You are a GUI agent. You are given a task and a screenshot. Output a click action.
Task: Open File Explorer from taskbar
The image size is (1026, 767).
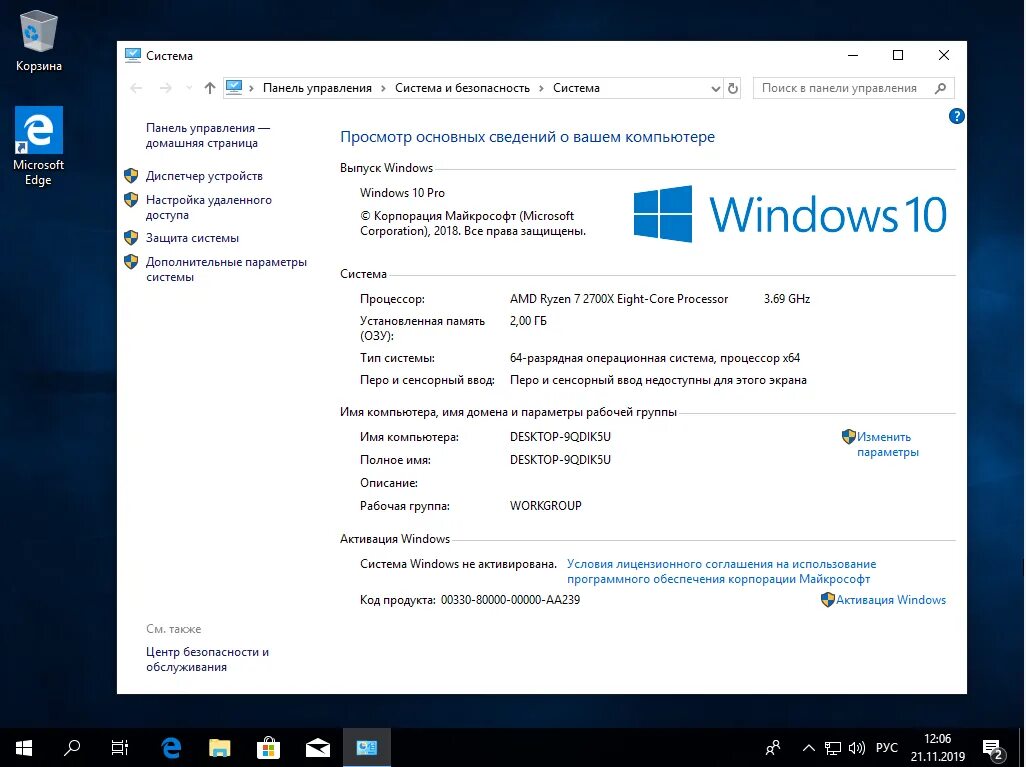click(x=220, y=747)
